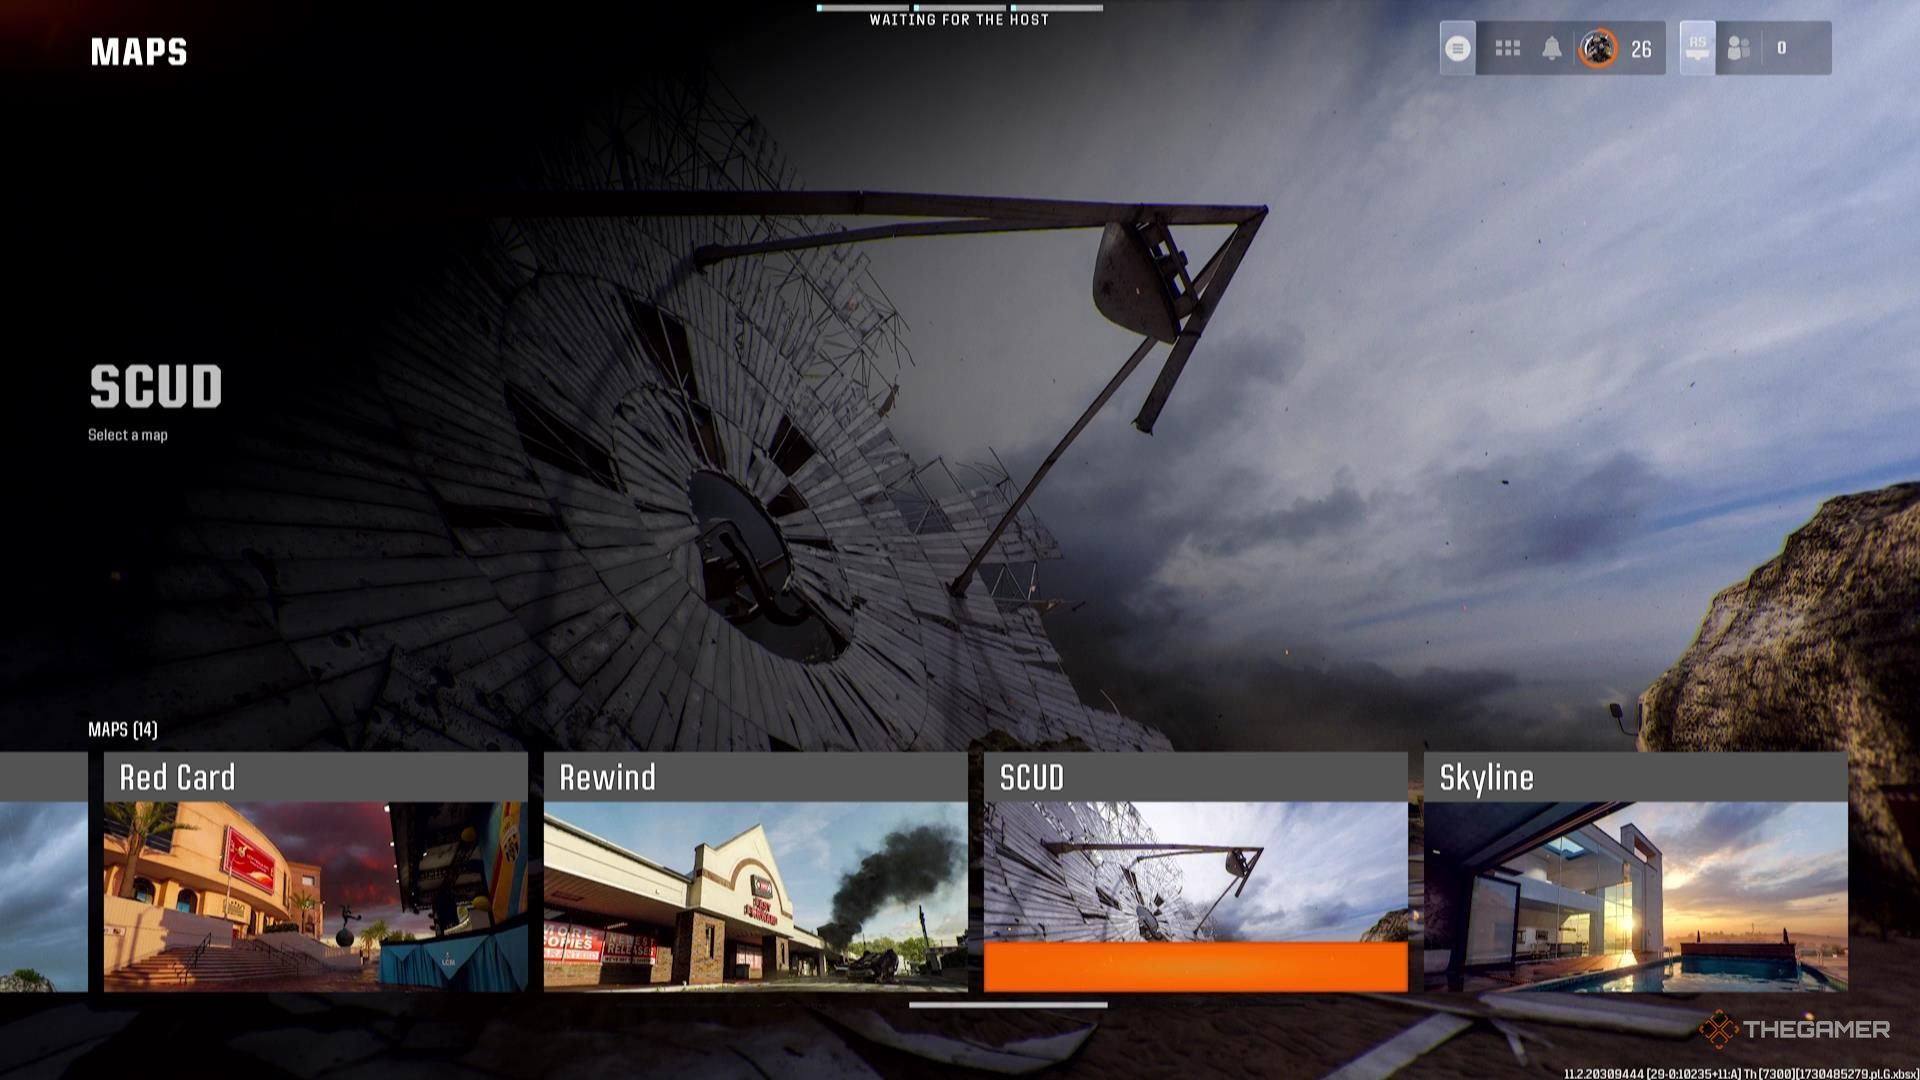
Task: Open the friends party icon
Action: tap(1739, 48)
